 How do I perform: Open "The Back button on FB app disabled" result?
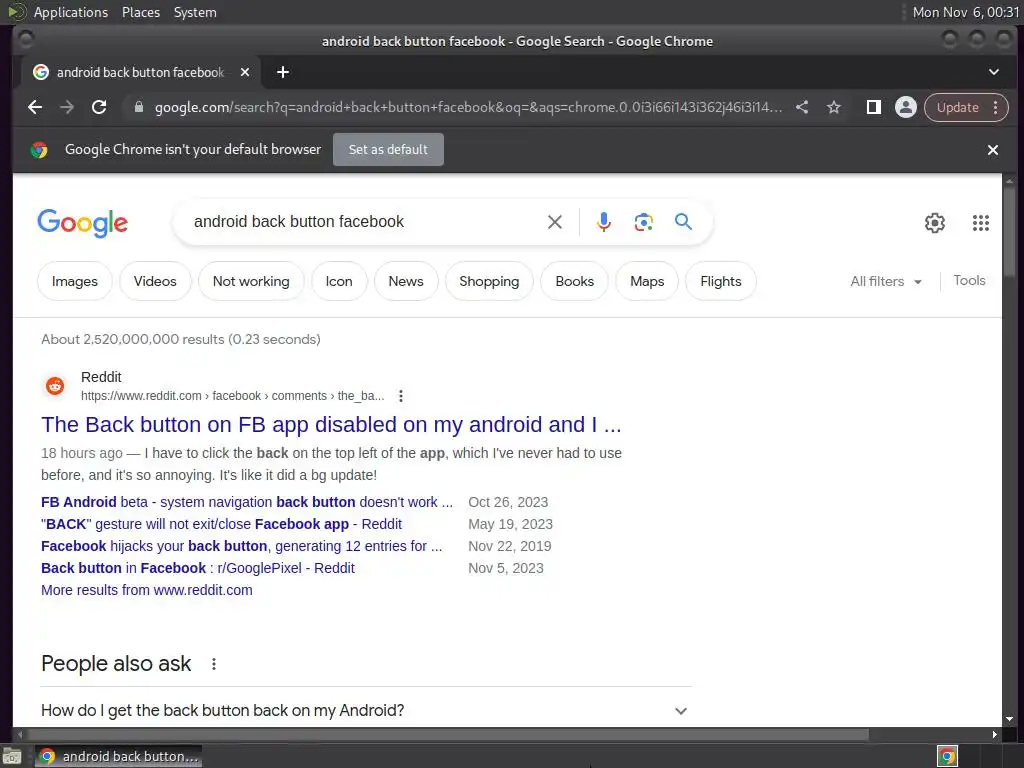coord(331,425)
